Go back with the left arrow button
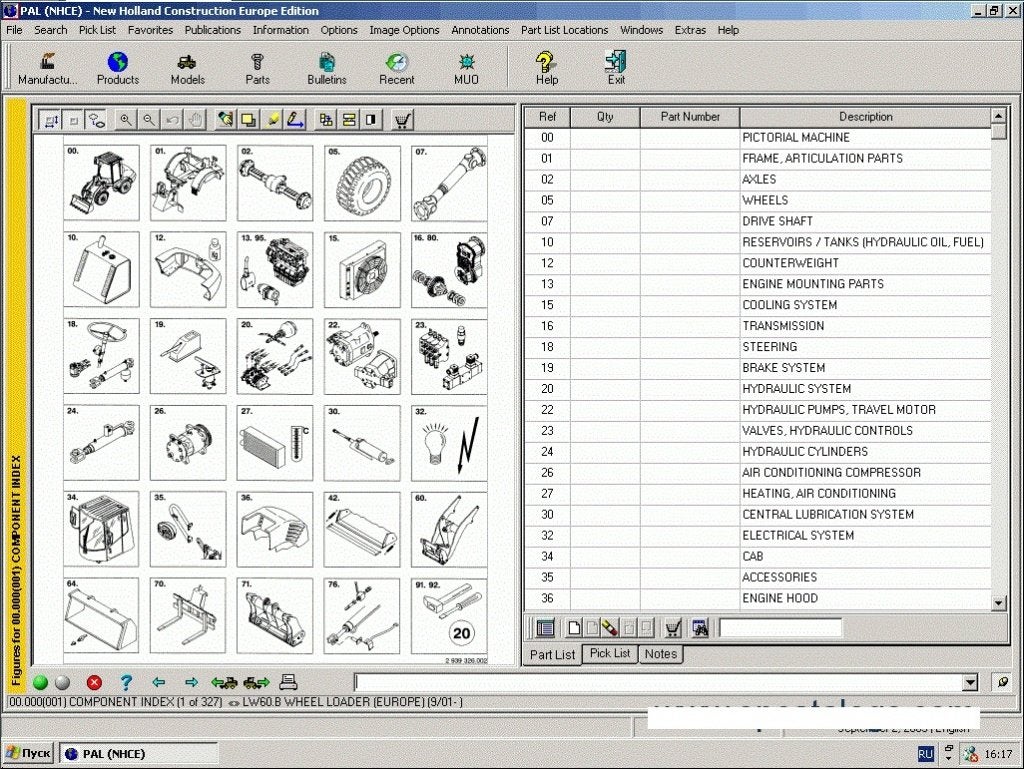 click(158, 683)
